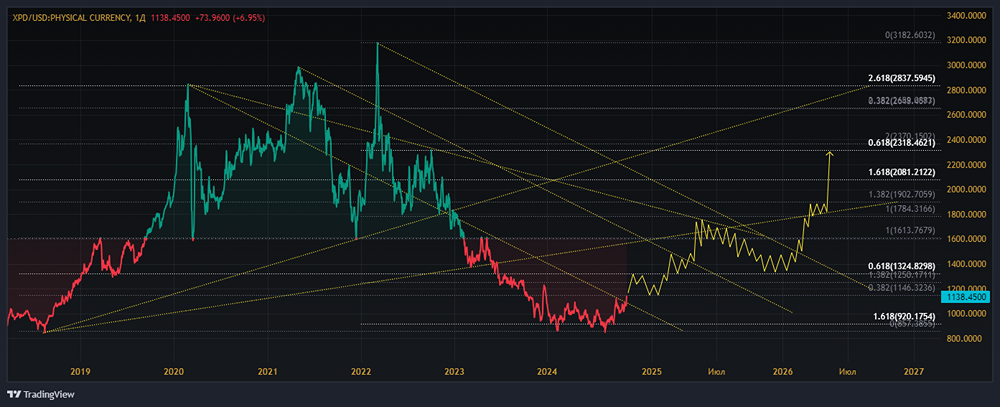
Task: Select the 1.618(2081.2122) Fibonacci level label
Action: point(902,172)
